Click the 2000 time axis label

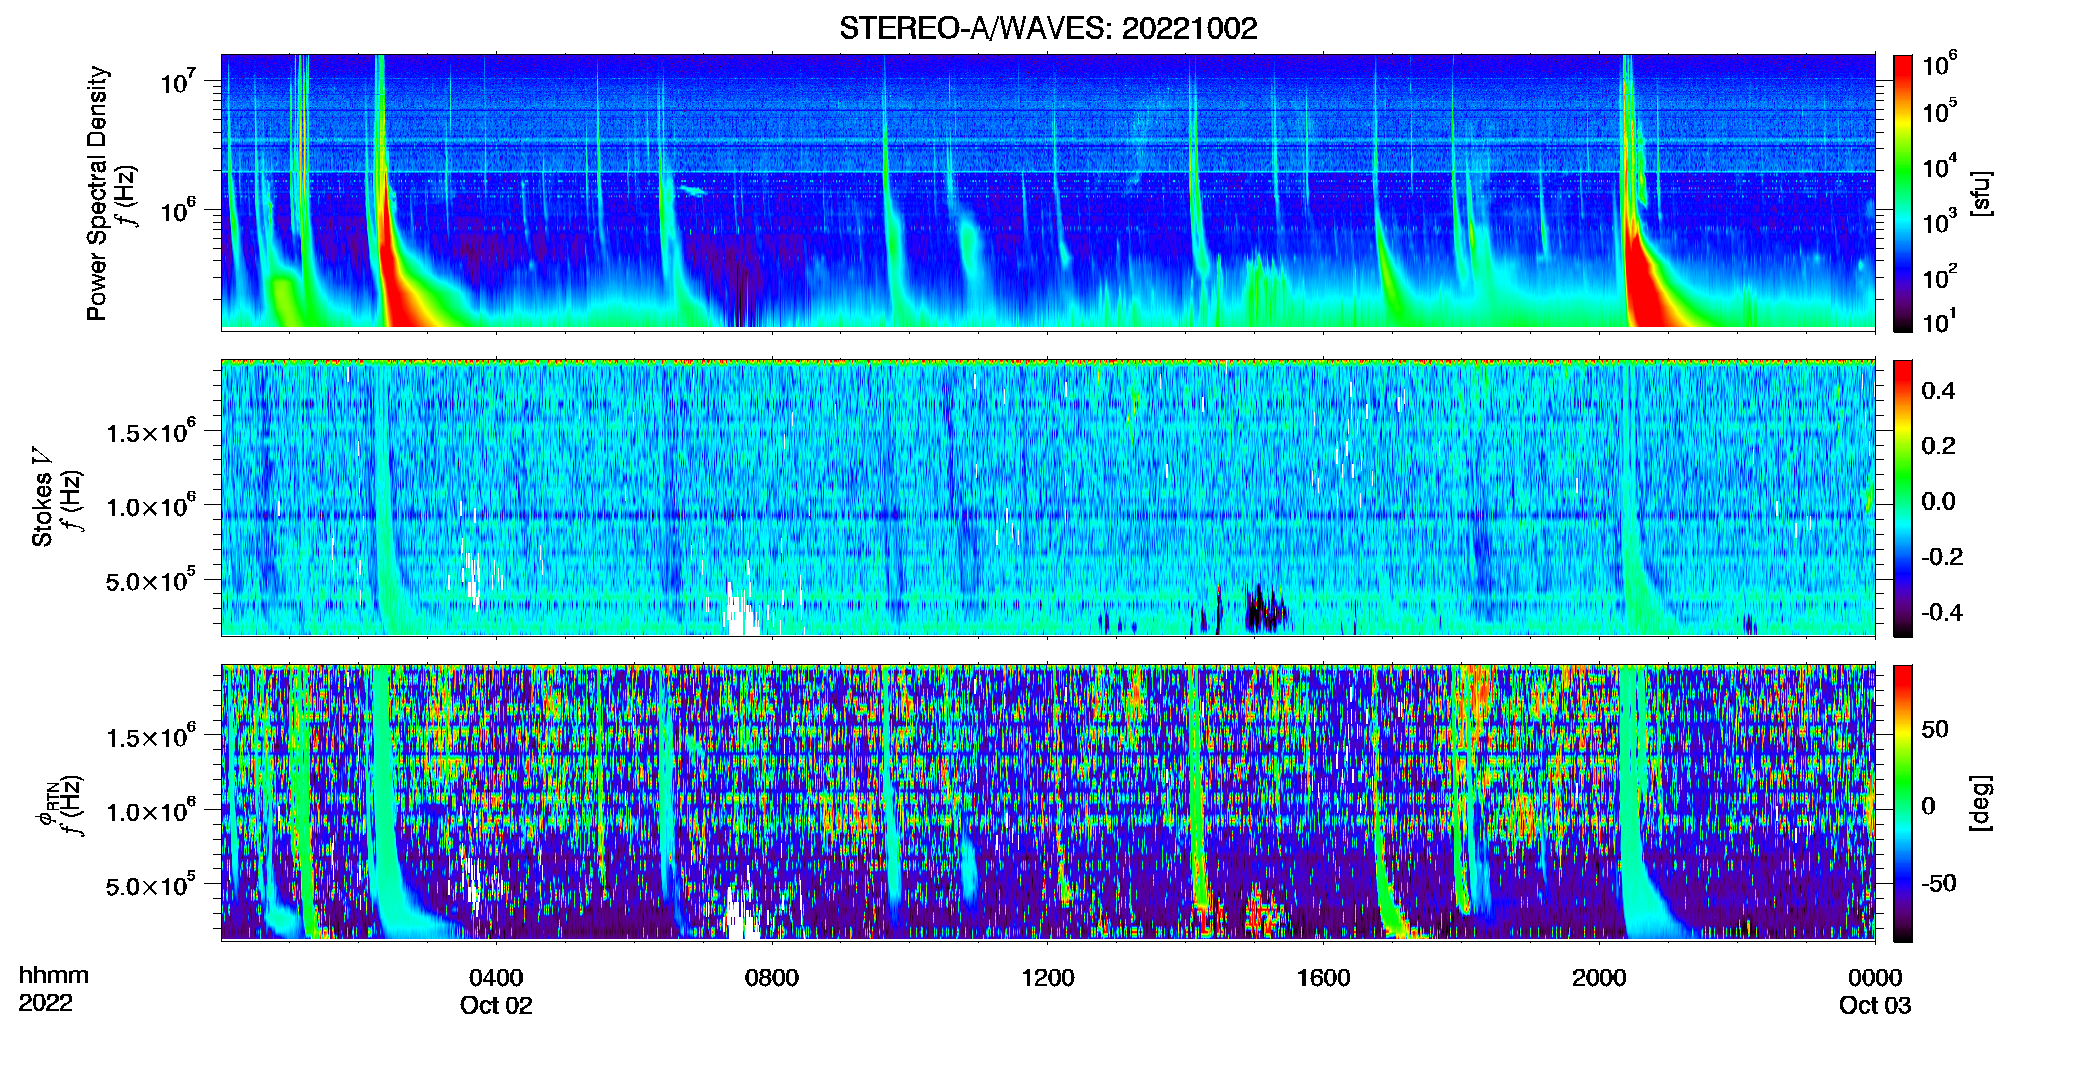pyautogui.click(x=1599, y=978)
